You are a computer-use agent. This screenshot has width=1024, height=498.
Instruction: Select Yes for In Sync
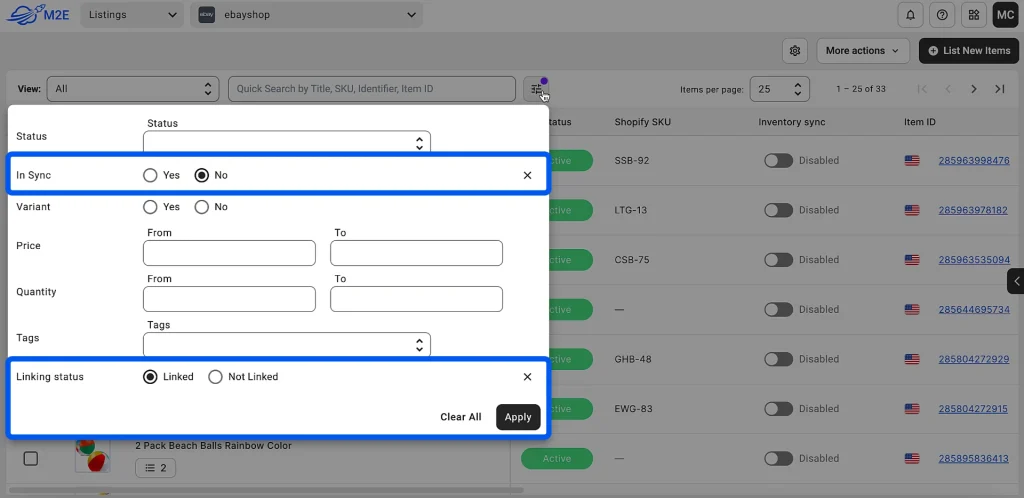pyautogui.click(x=151, y=175)
